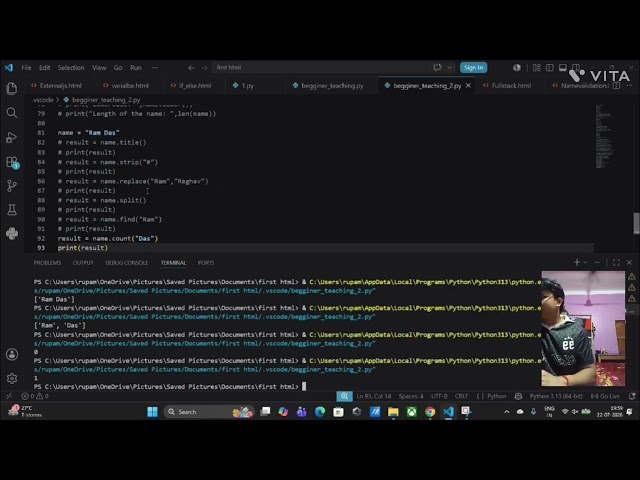
Task: Select Python 3.13 interpreter in the status bar
Action: click(x=556, y=396)
